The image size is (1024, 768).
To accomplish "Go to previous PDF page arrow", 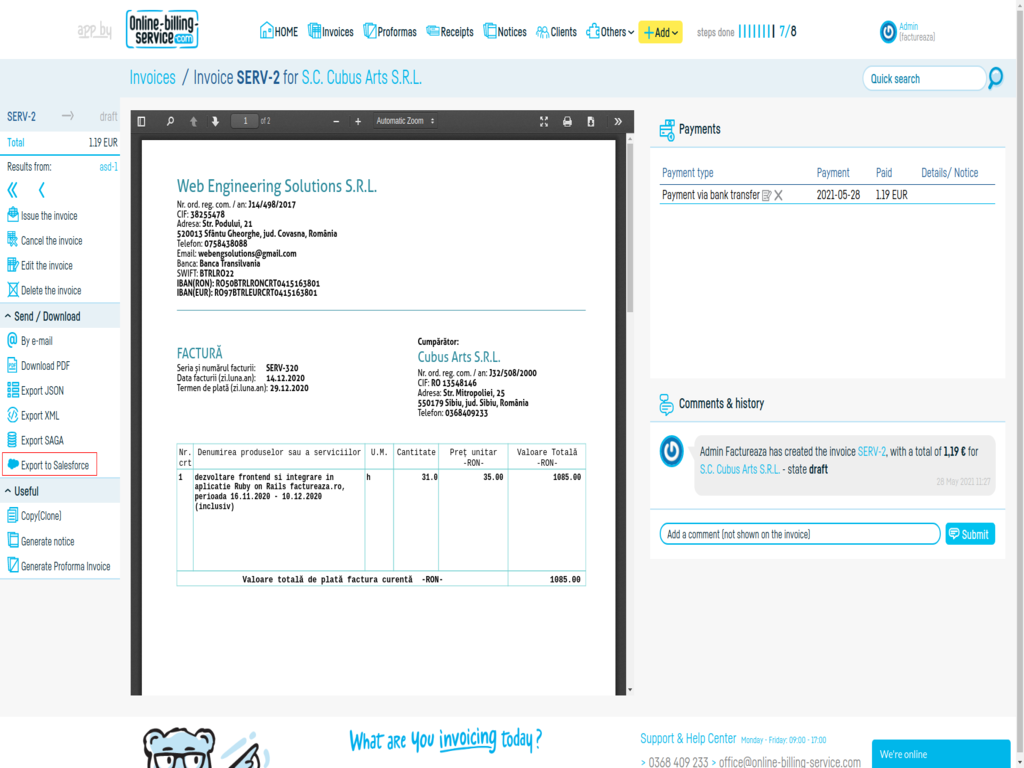I will 193,121.
